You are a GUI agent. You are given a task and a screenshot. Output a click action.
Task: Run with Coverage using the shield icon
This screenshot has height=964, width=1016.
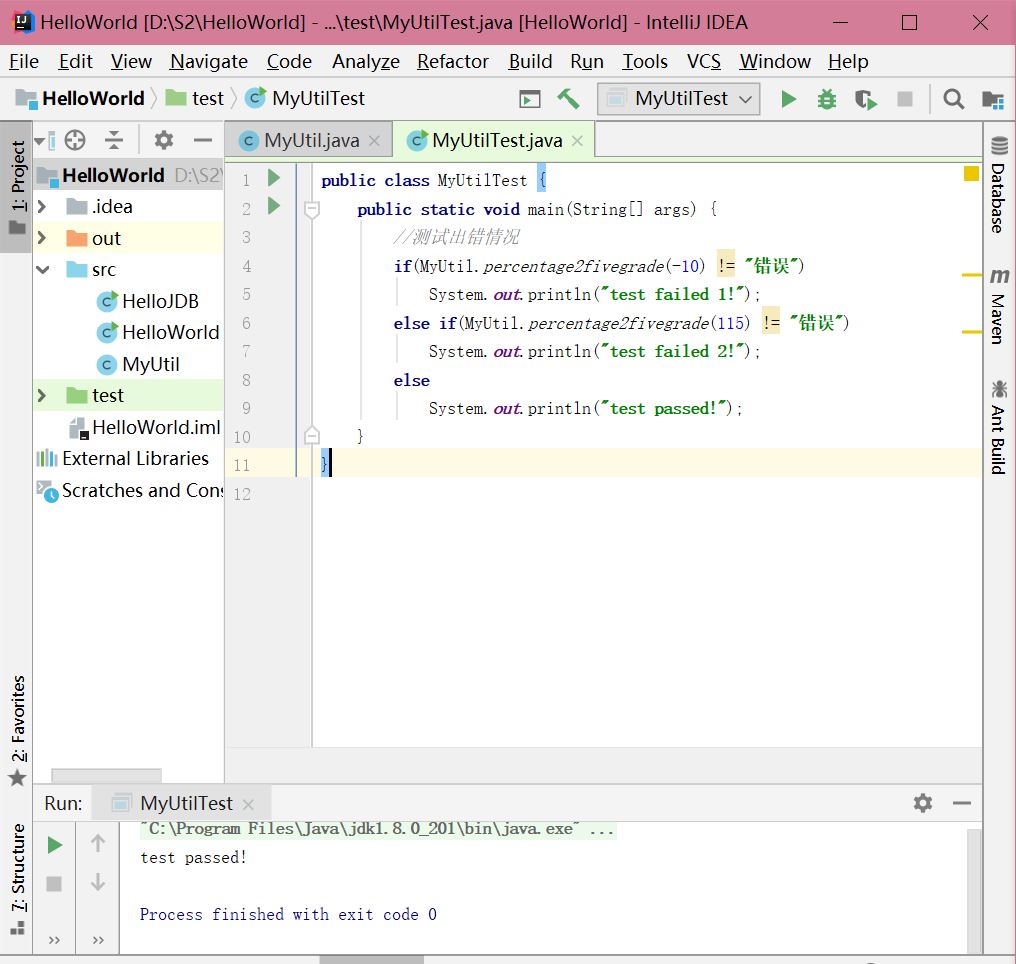(866, 99)
